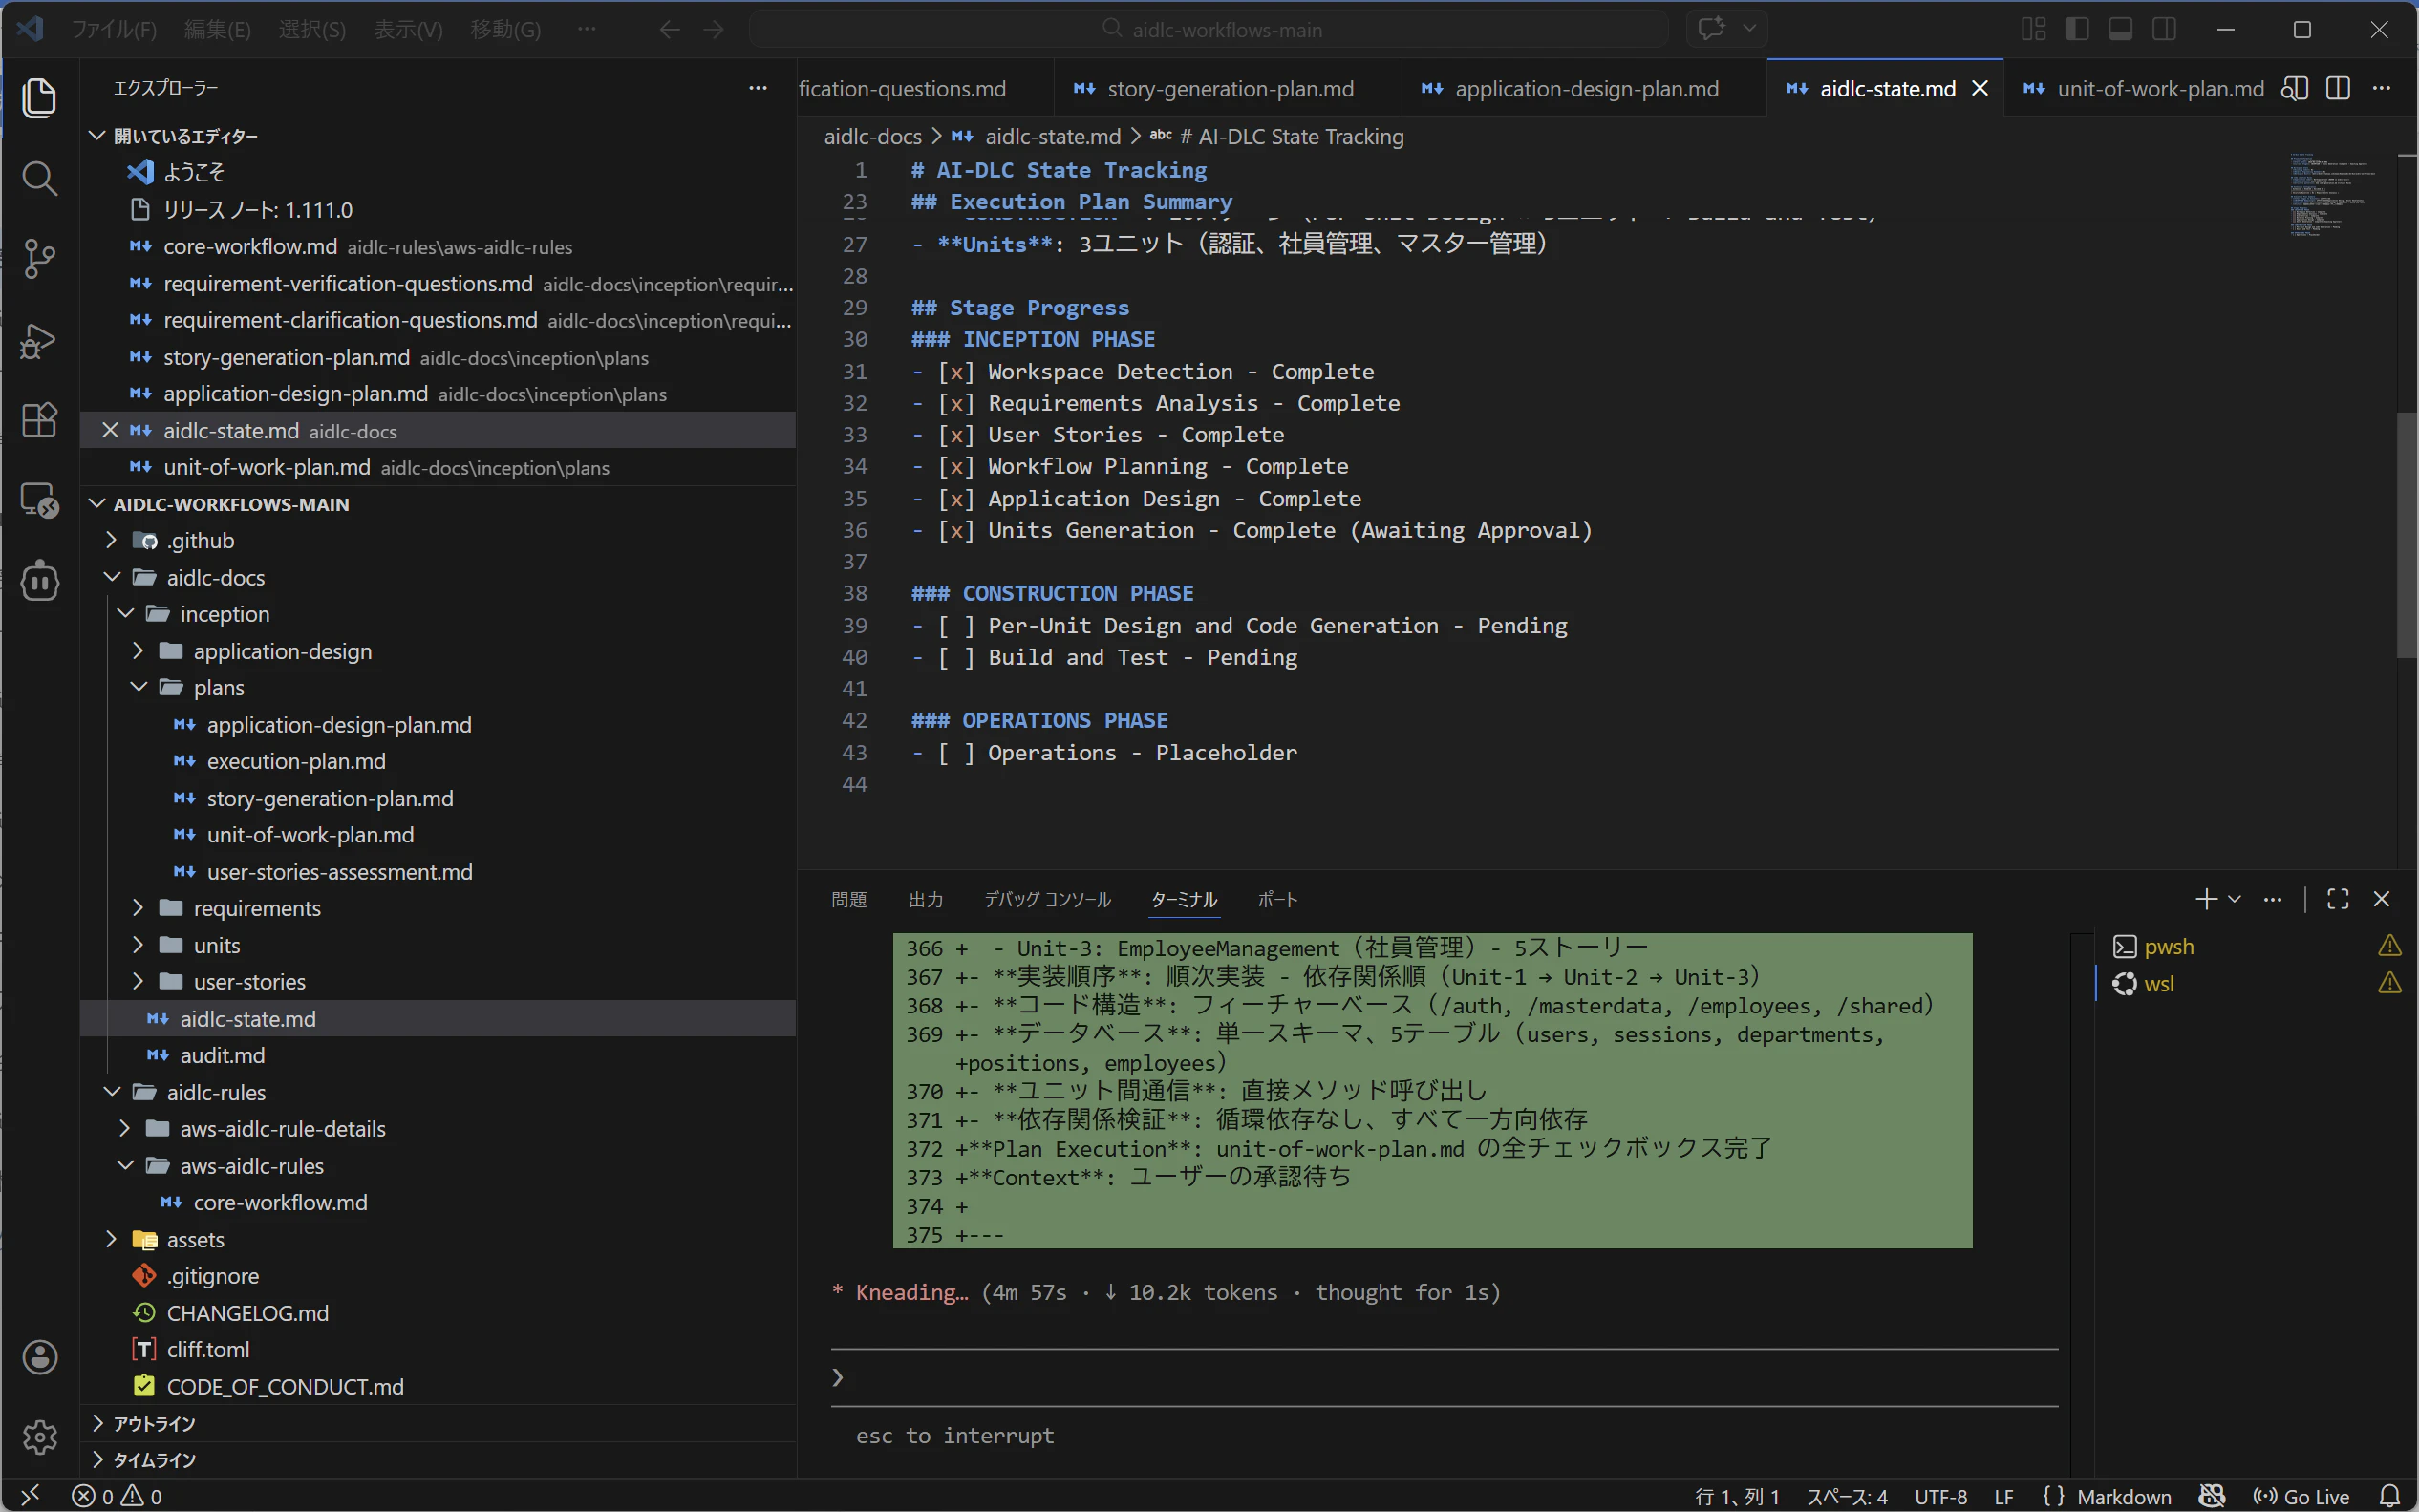Screen dimensions: 2419x1512
Task: Open errors and warnings count in status bar
Action: click(x=117, y=1496)
